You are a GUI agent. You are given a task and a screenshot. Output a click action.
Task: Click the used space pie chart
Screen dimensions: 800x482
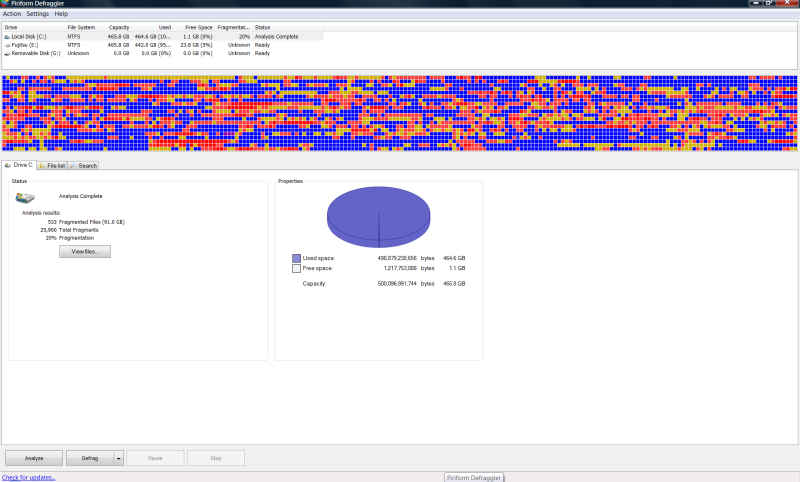pos(379,217)
